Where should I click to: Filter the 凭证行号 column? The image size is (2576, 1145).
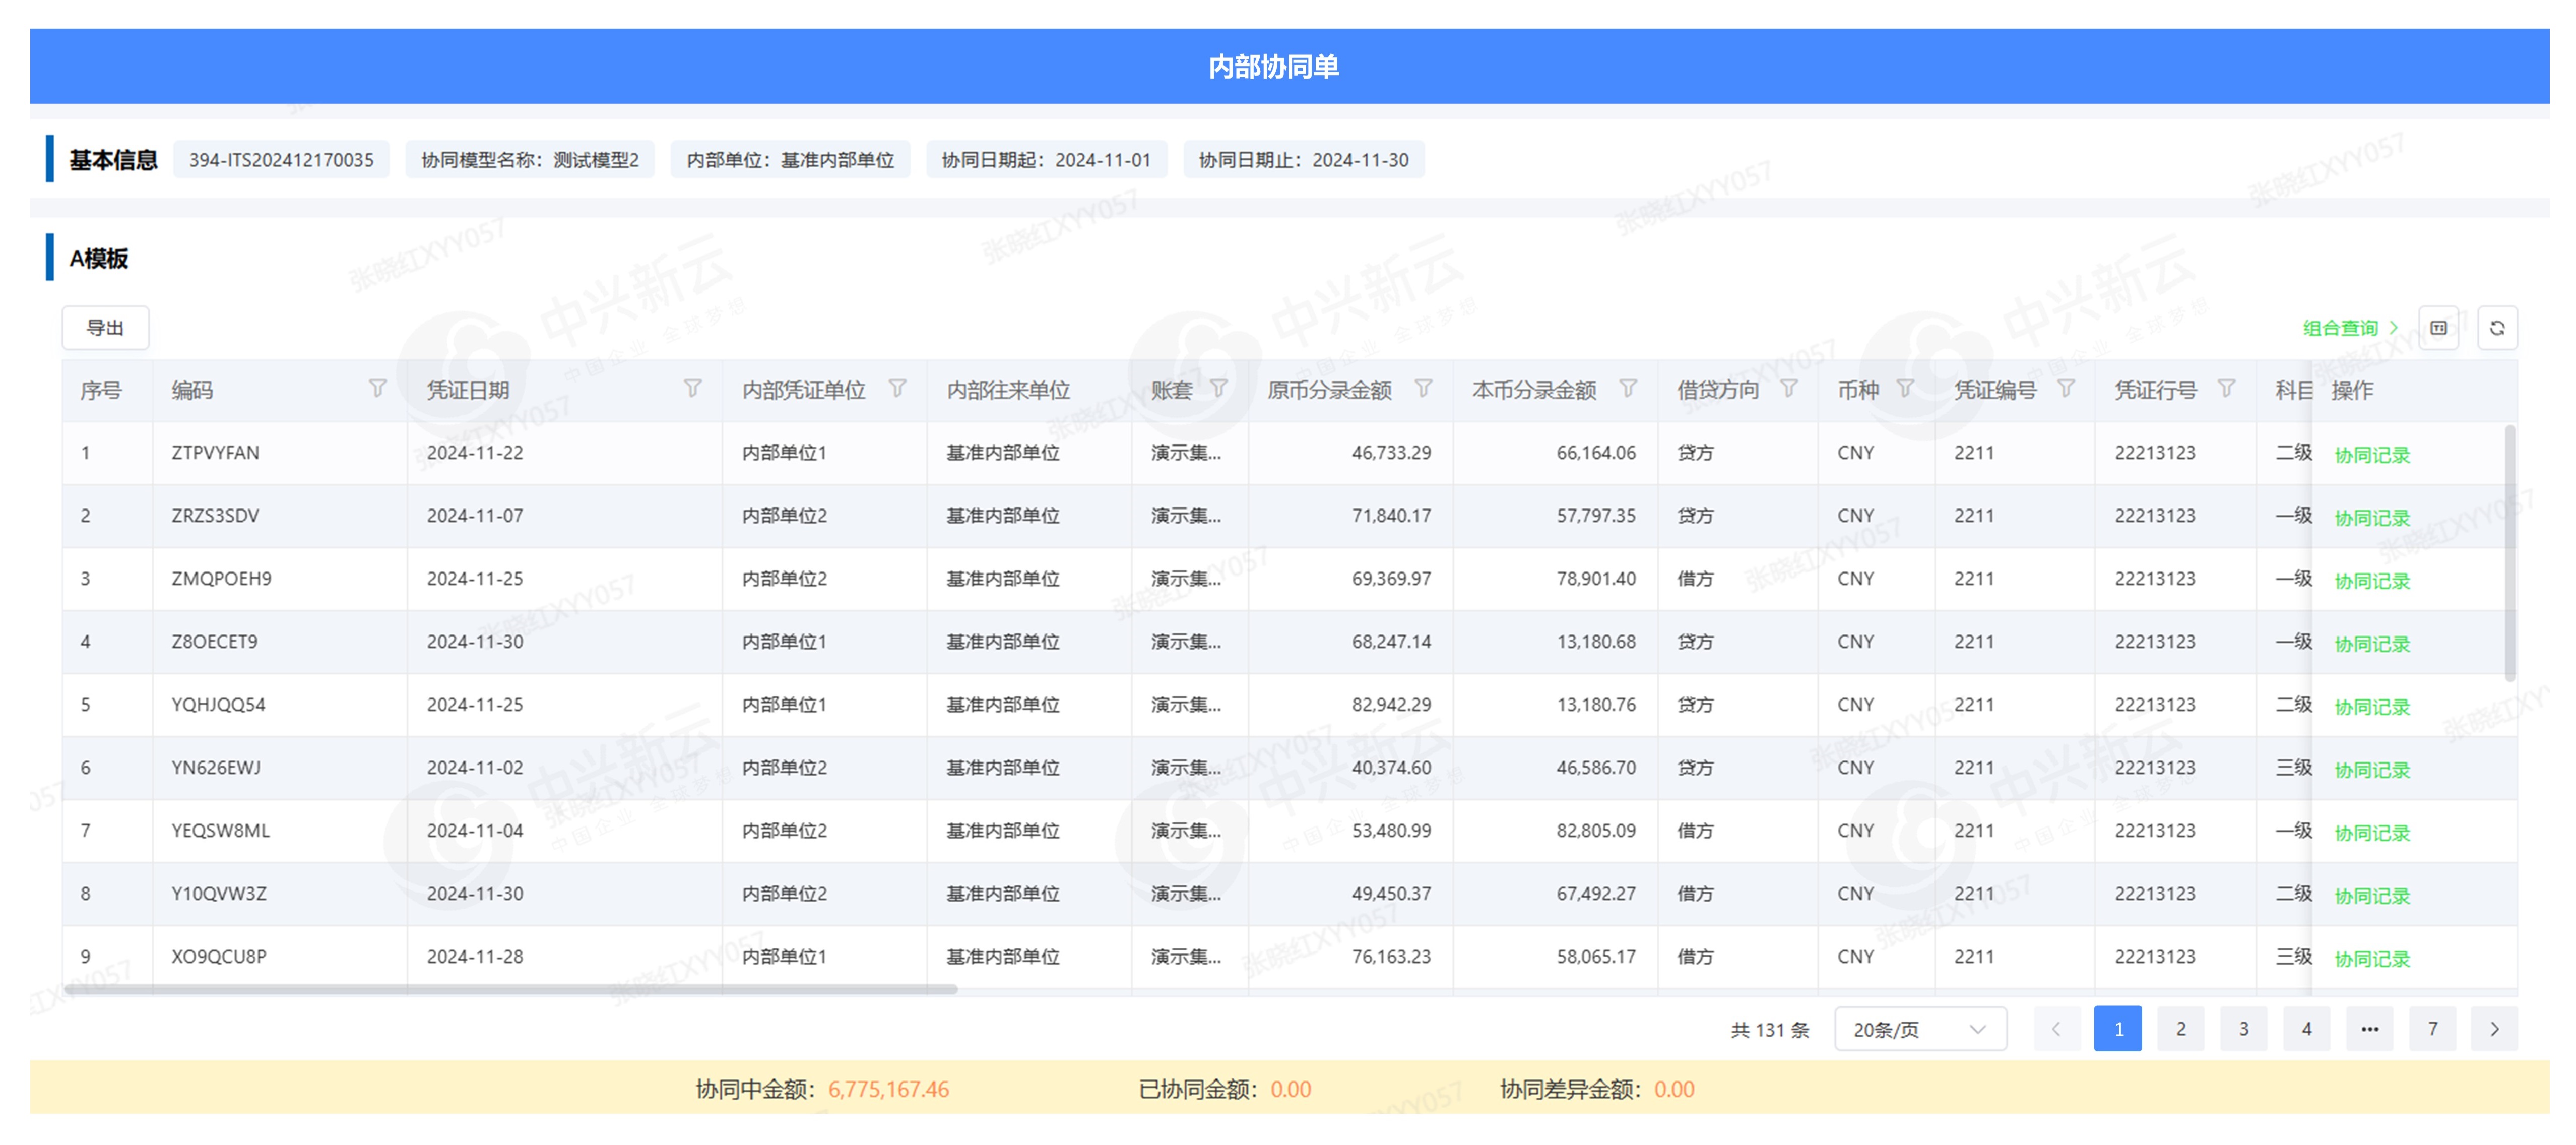click(2226, 389)
